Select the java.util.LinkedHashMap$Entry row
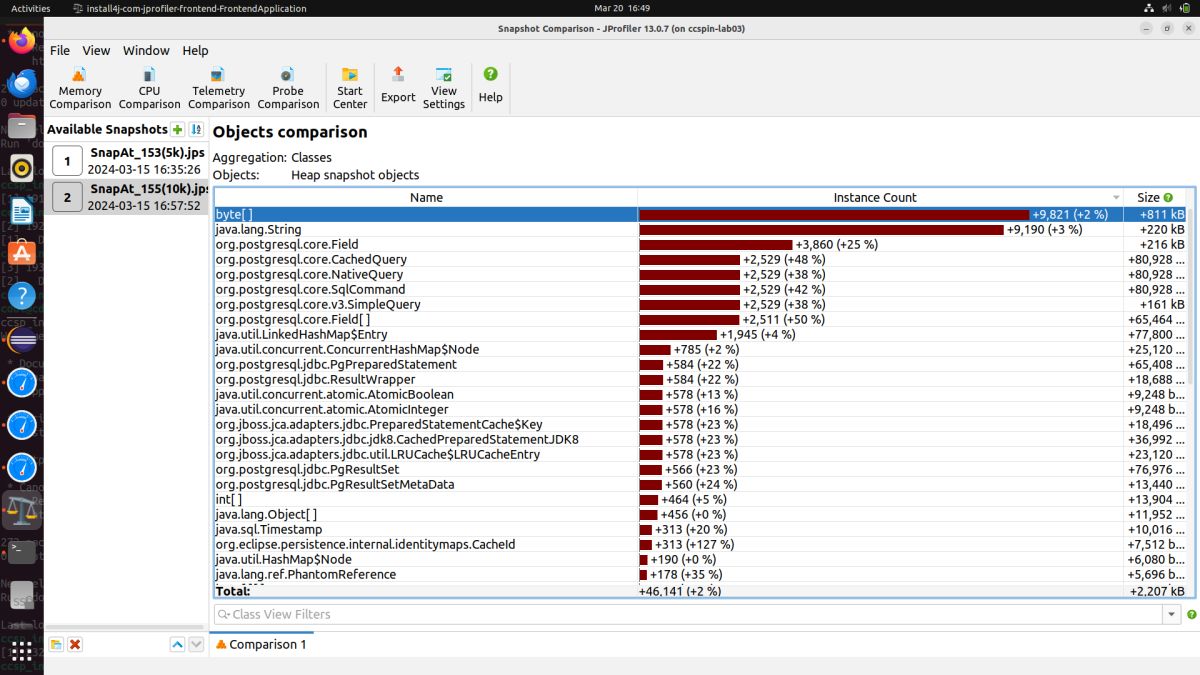Image resolution: width=1200 pixels, height=675 pixels. 700,334
